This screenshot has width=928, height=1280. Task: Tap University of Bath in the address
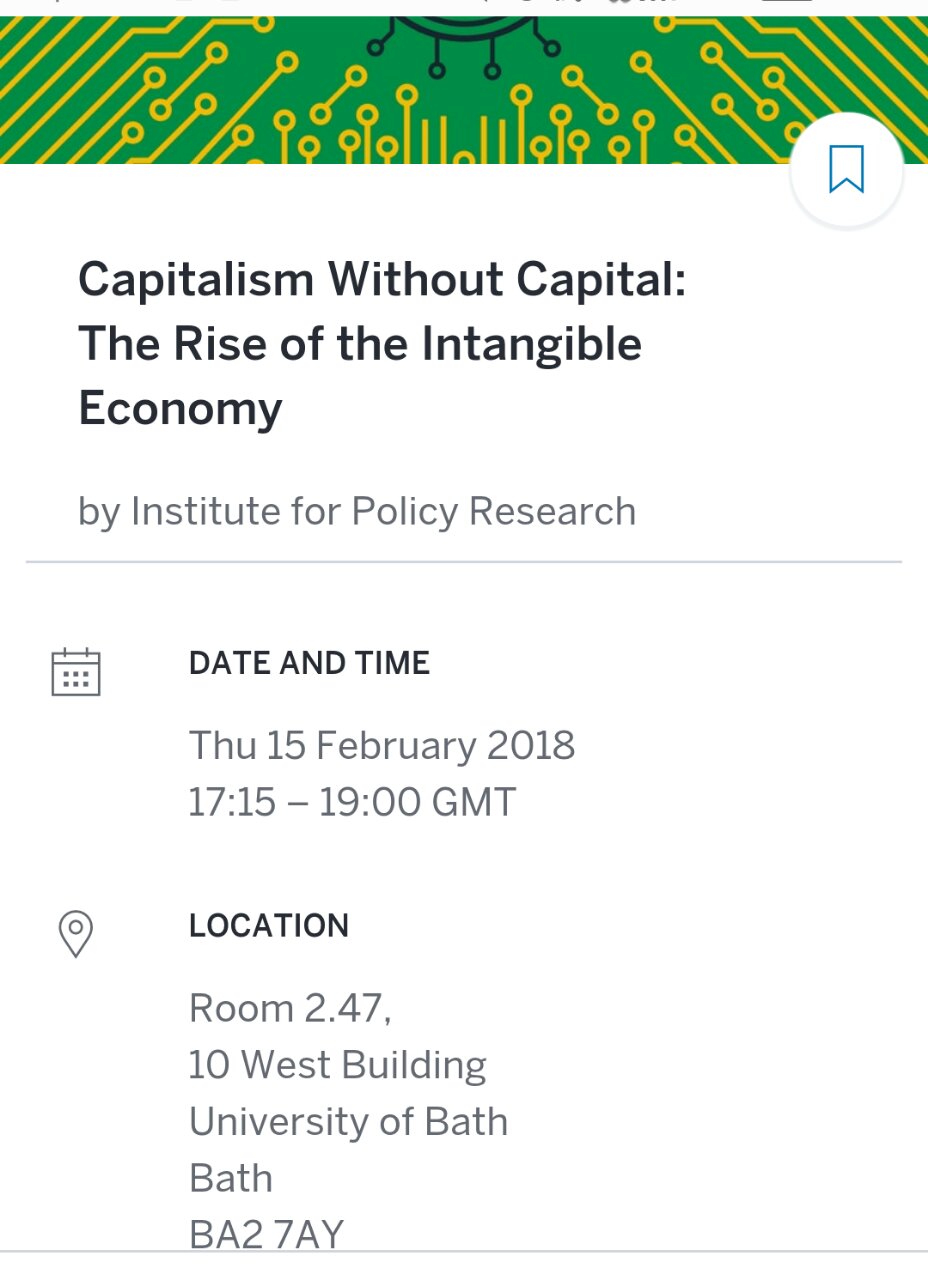click(x=348, y=1122)
